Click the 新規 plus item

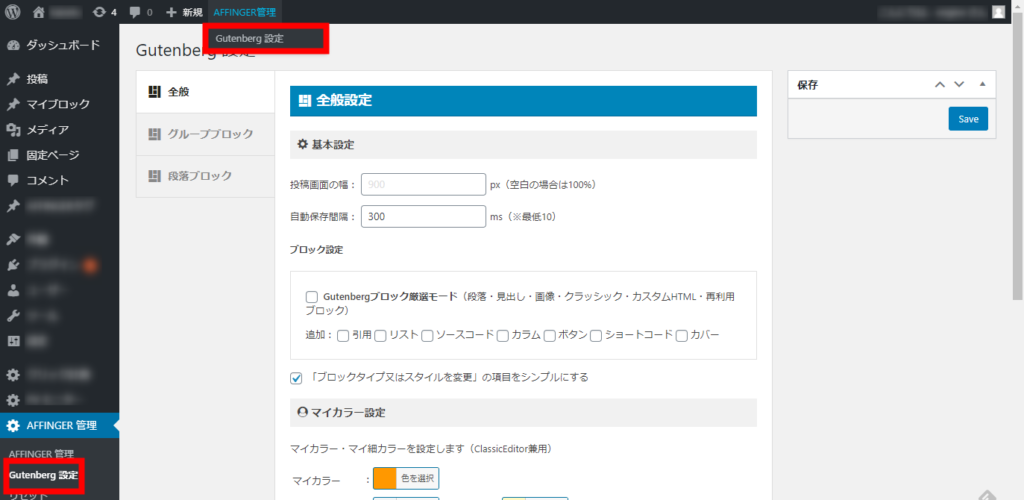tap(184, 12)
